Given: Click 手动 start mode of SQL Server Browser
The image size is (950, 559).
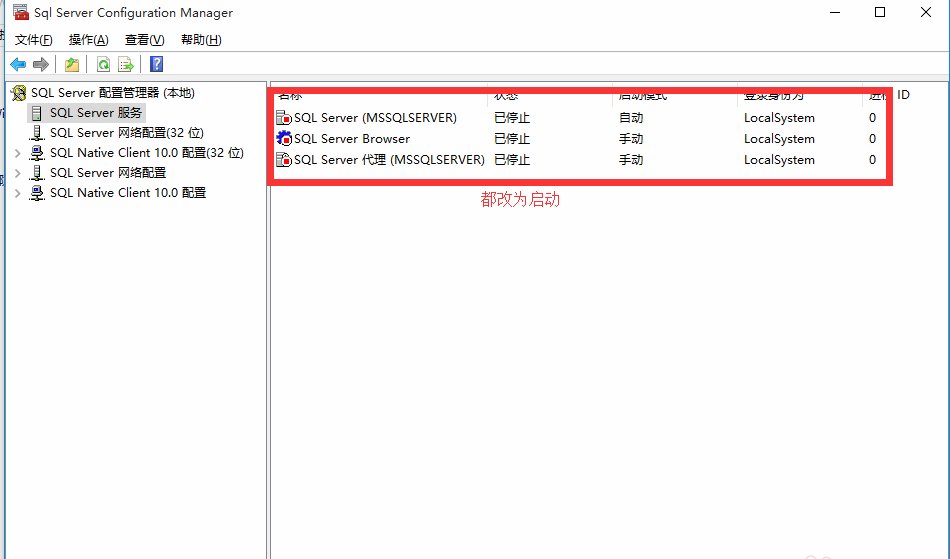Looking at the screenshot, I should [x=631, y=139].
